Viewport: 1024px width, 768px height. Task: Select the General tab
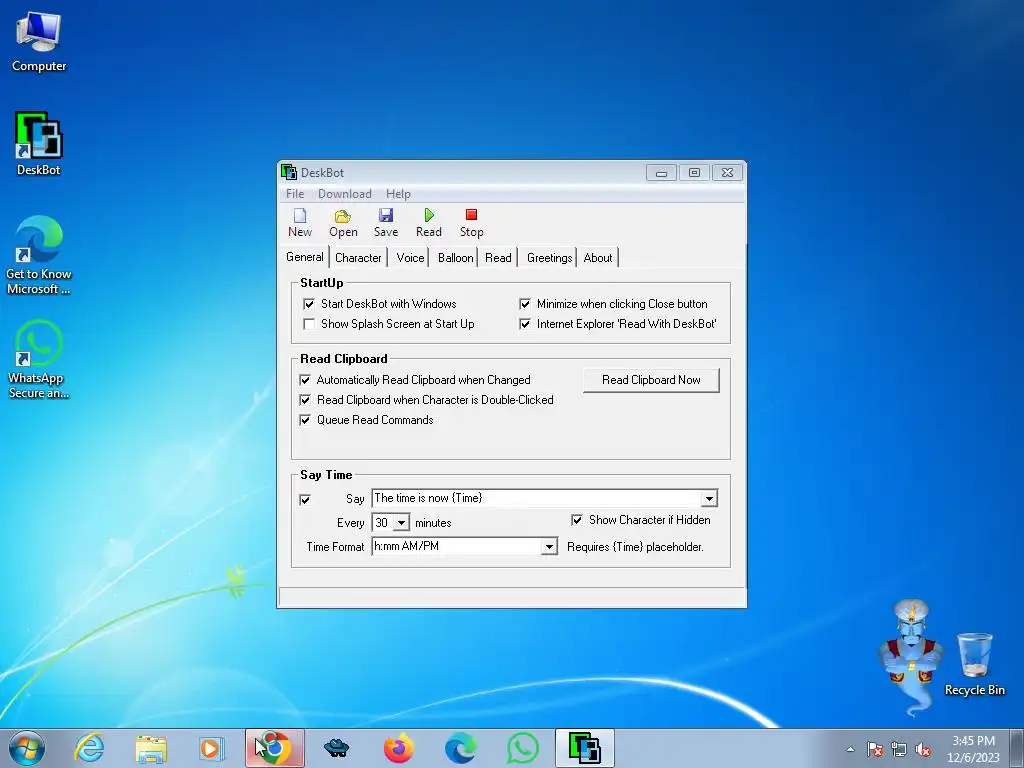(304, 257)
